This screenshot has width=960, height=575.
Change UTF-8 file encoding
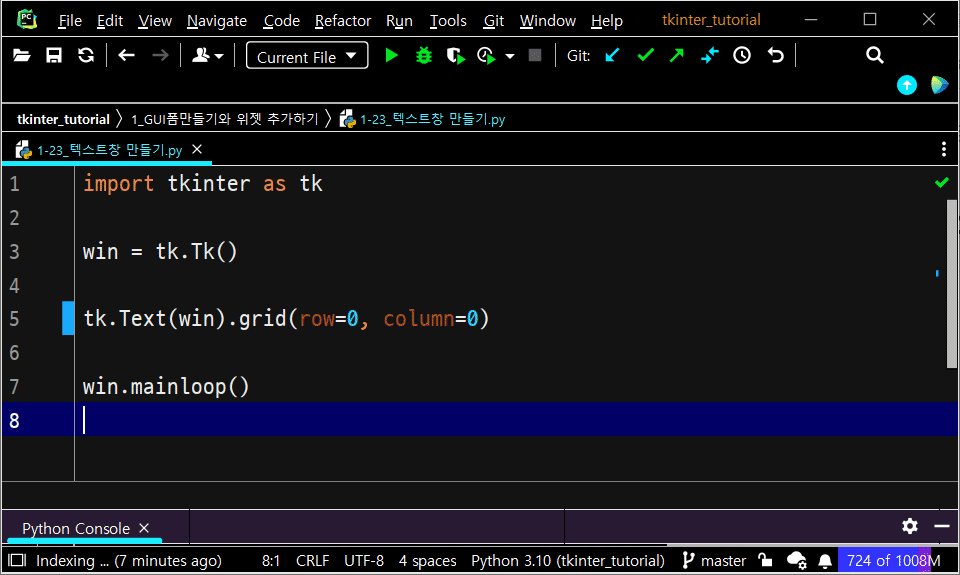364,561
